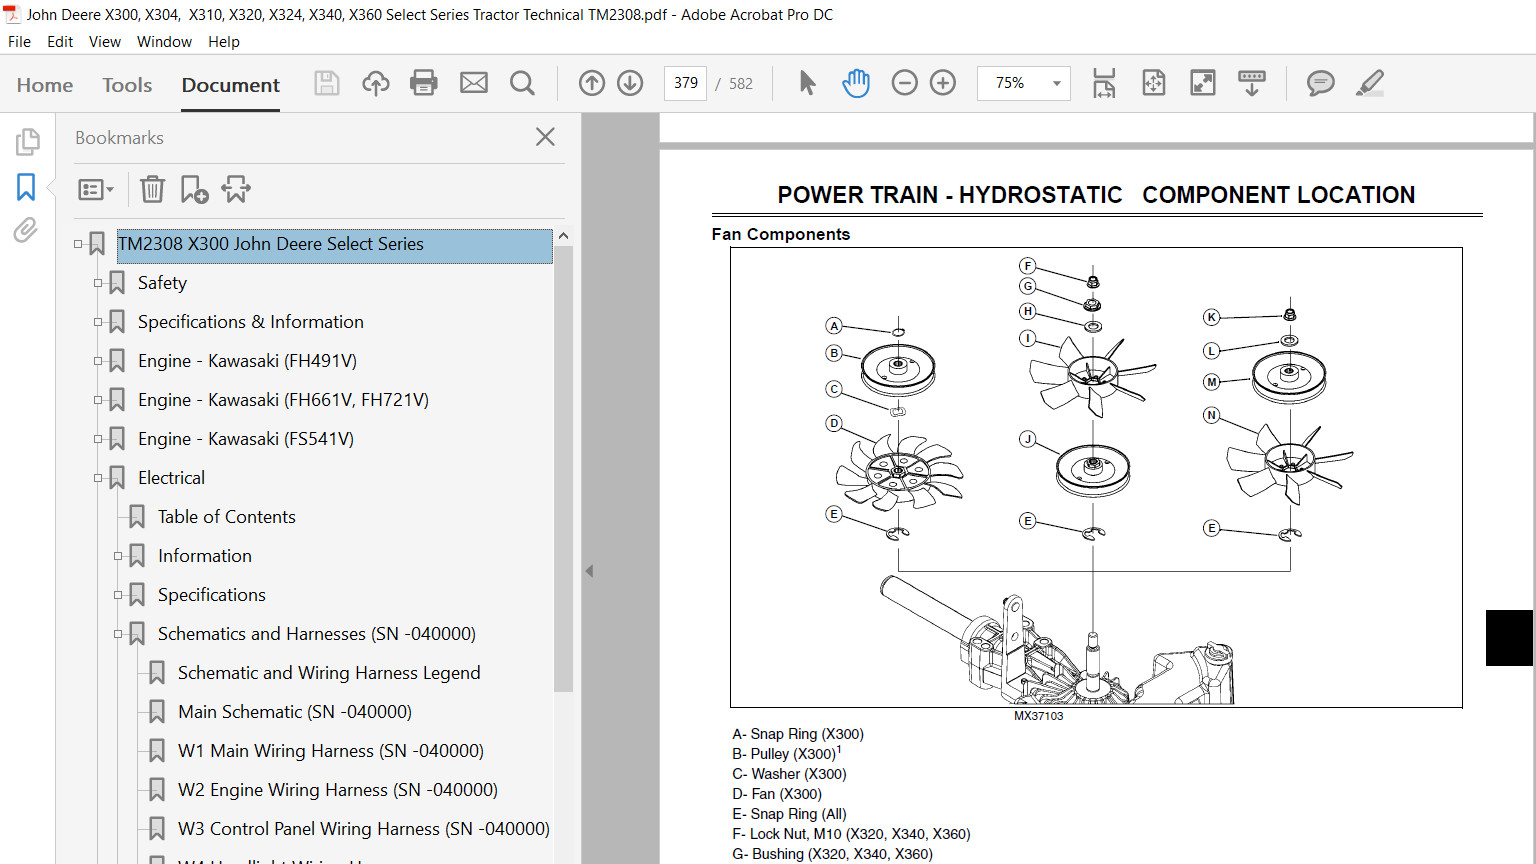Open the Electrical bookmark
Screen dimensions: 1536x864
(171, 478)
